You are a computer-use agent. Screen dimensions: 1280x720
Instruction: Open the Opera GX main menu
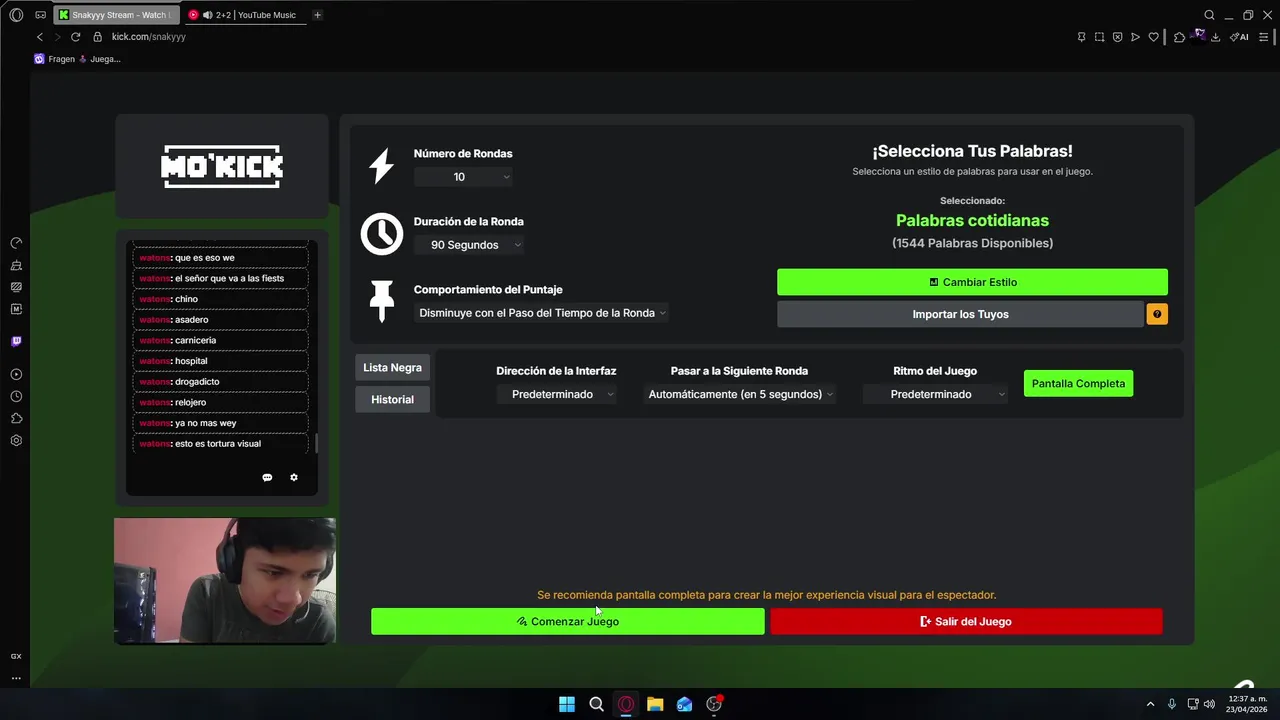point(16,15)
